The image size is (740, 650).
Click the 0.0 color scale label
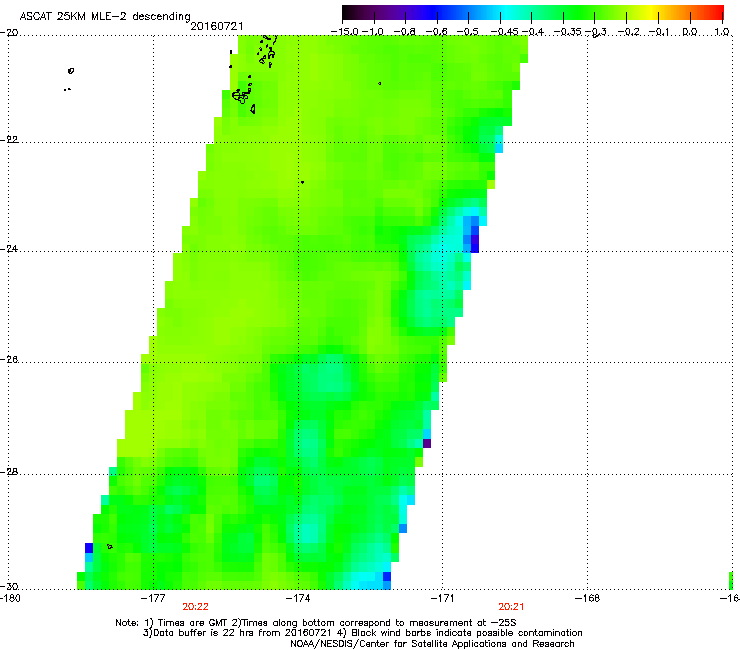(x=690, y=32)
